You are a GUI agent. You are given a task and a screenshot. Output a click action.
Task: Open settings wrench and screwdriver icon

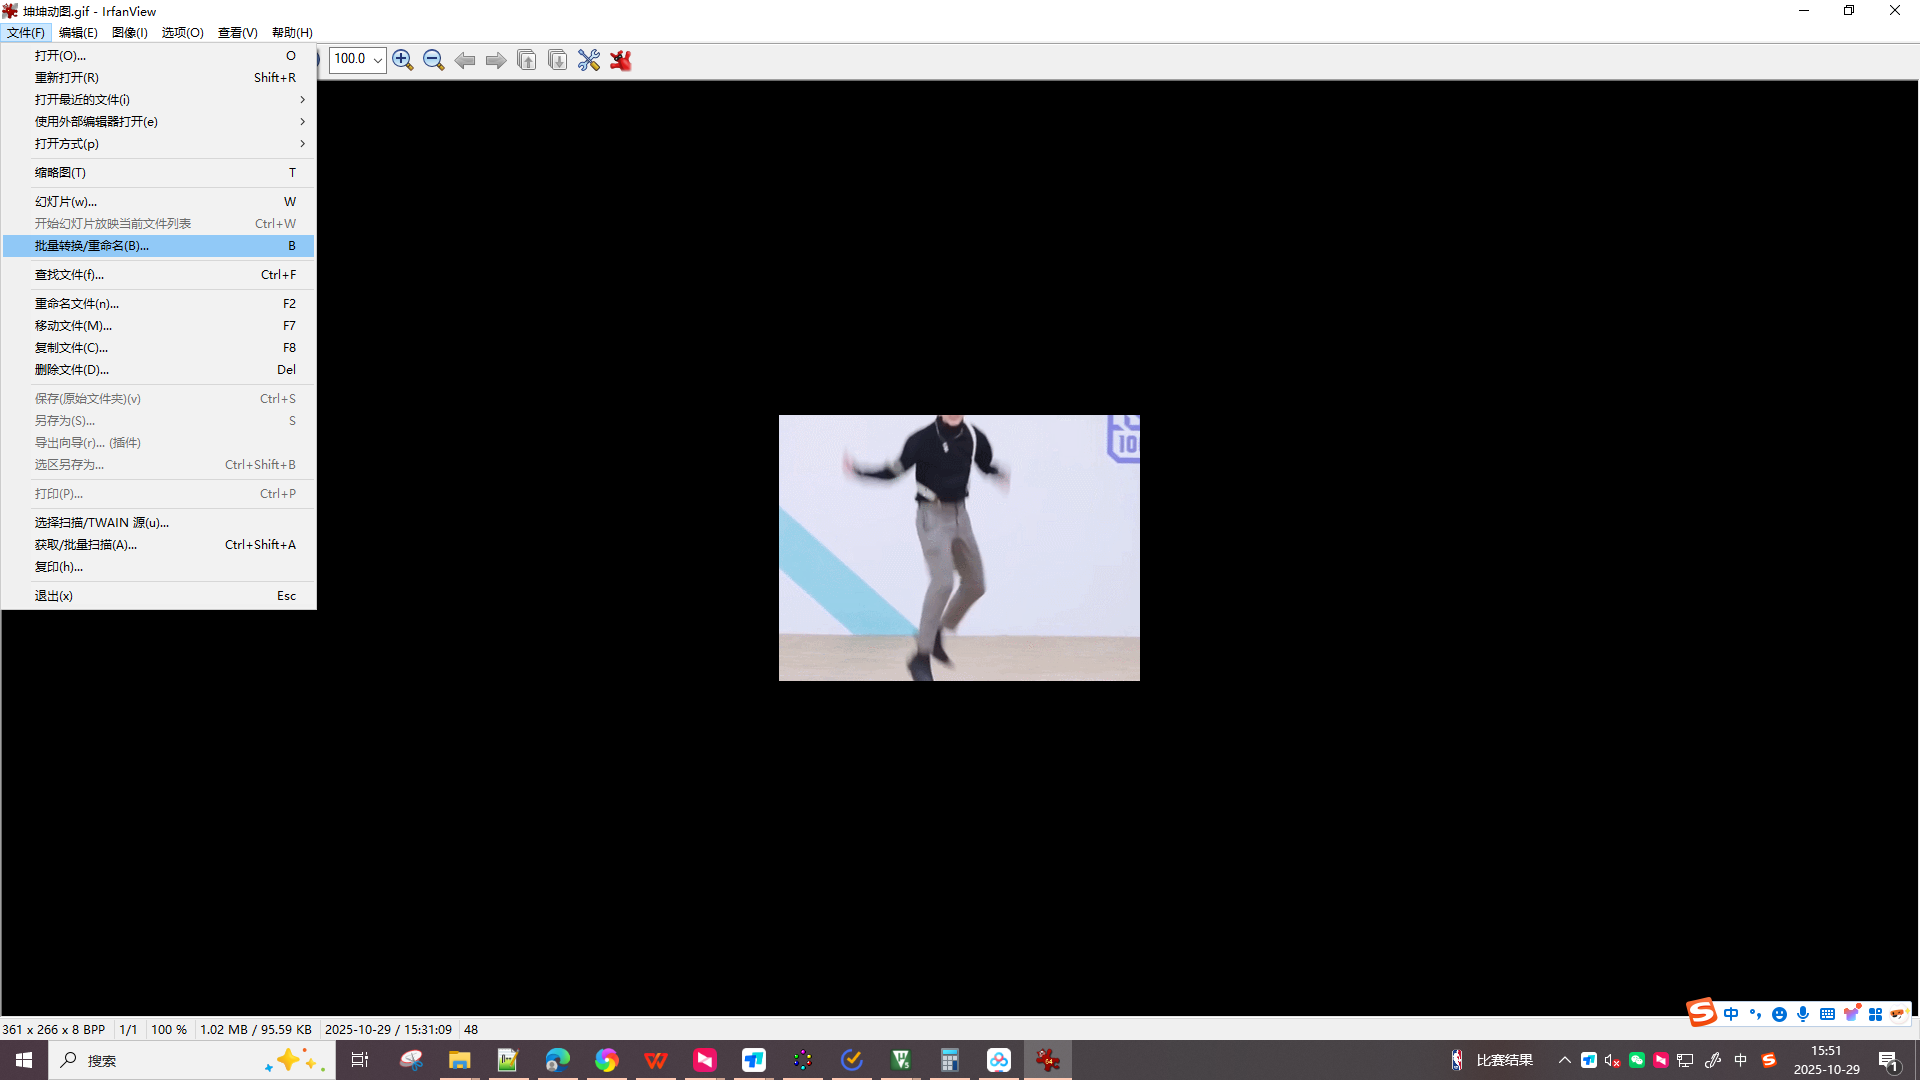(589, 60)
